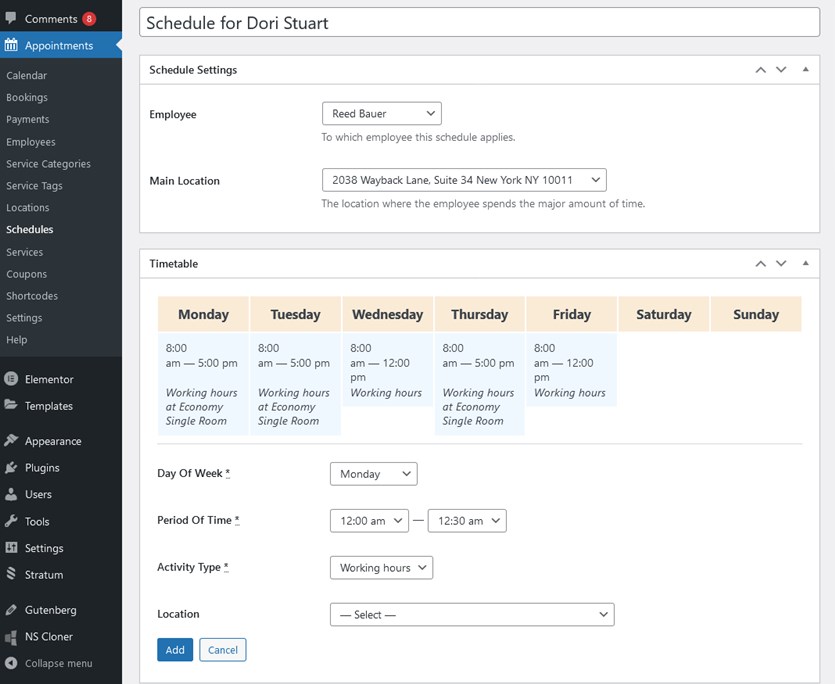
Task: Click the Comments speech bubble icon
Action: 11,18
